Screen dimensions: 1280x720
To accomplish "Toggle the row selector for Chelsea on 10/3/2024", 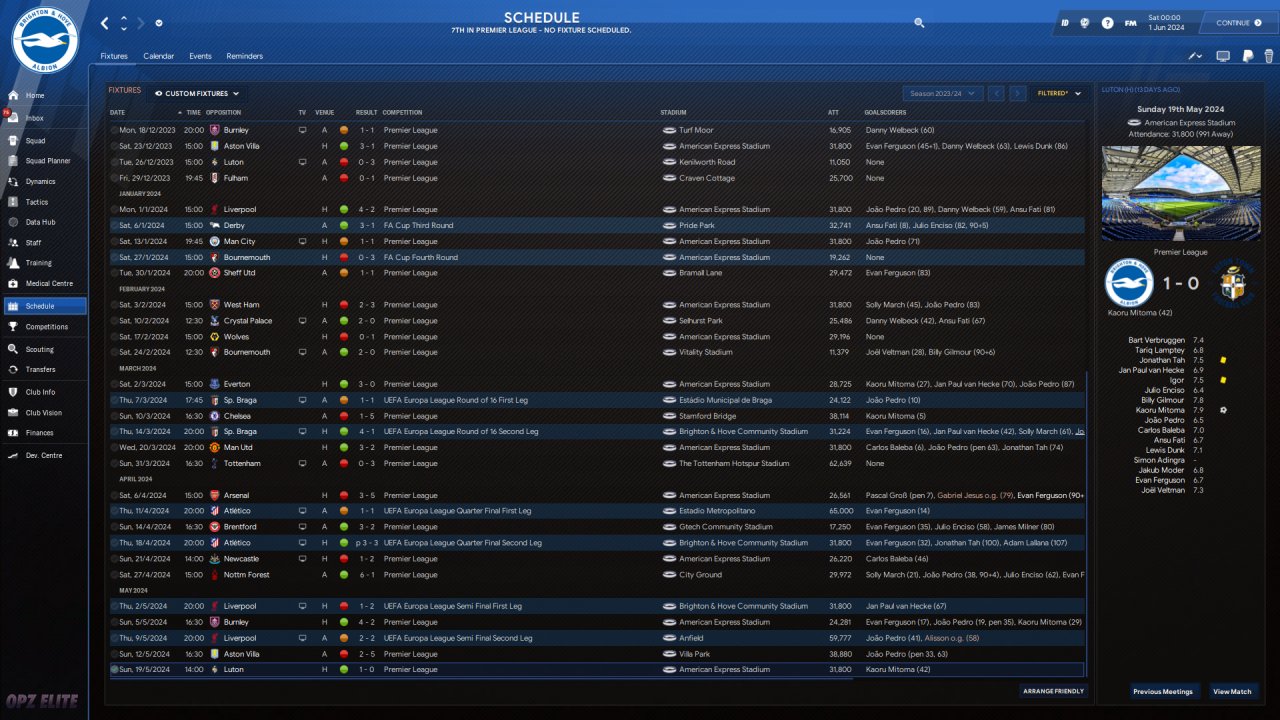I will click(x=114, y=416).
